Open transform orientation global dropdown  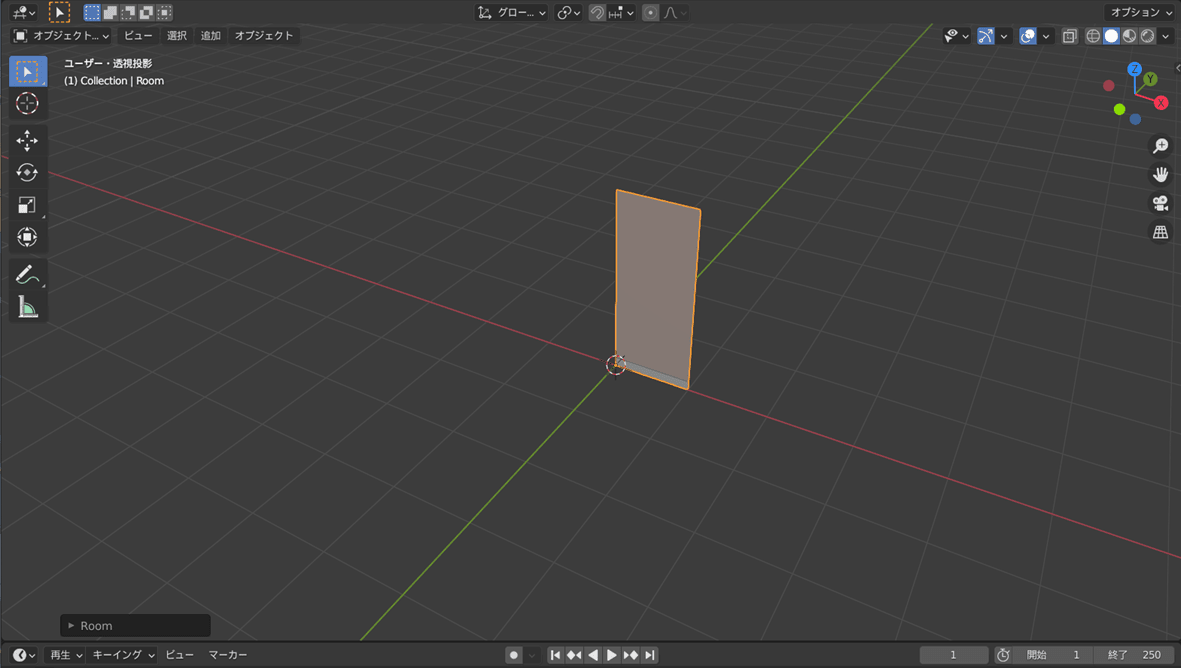[511, 13]
